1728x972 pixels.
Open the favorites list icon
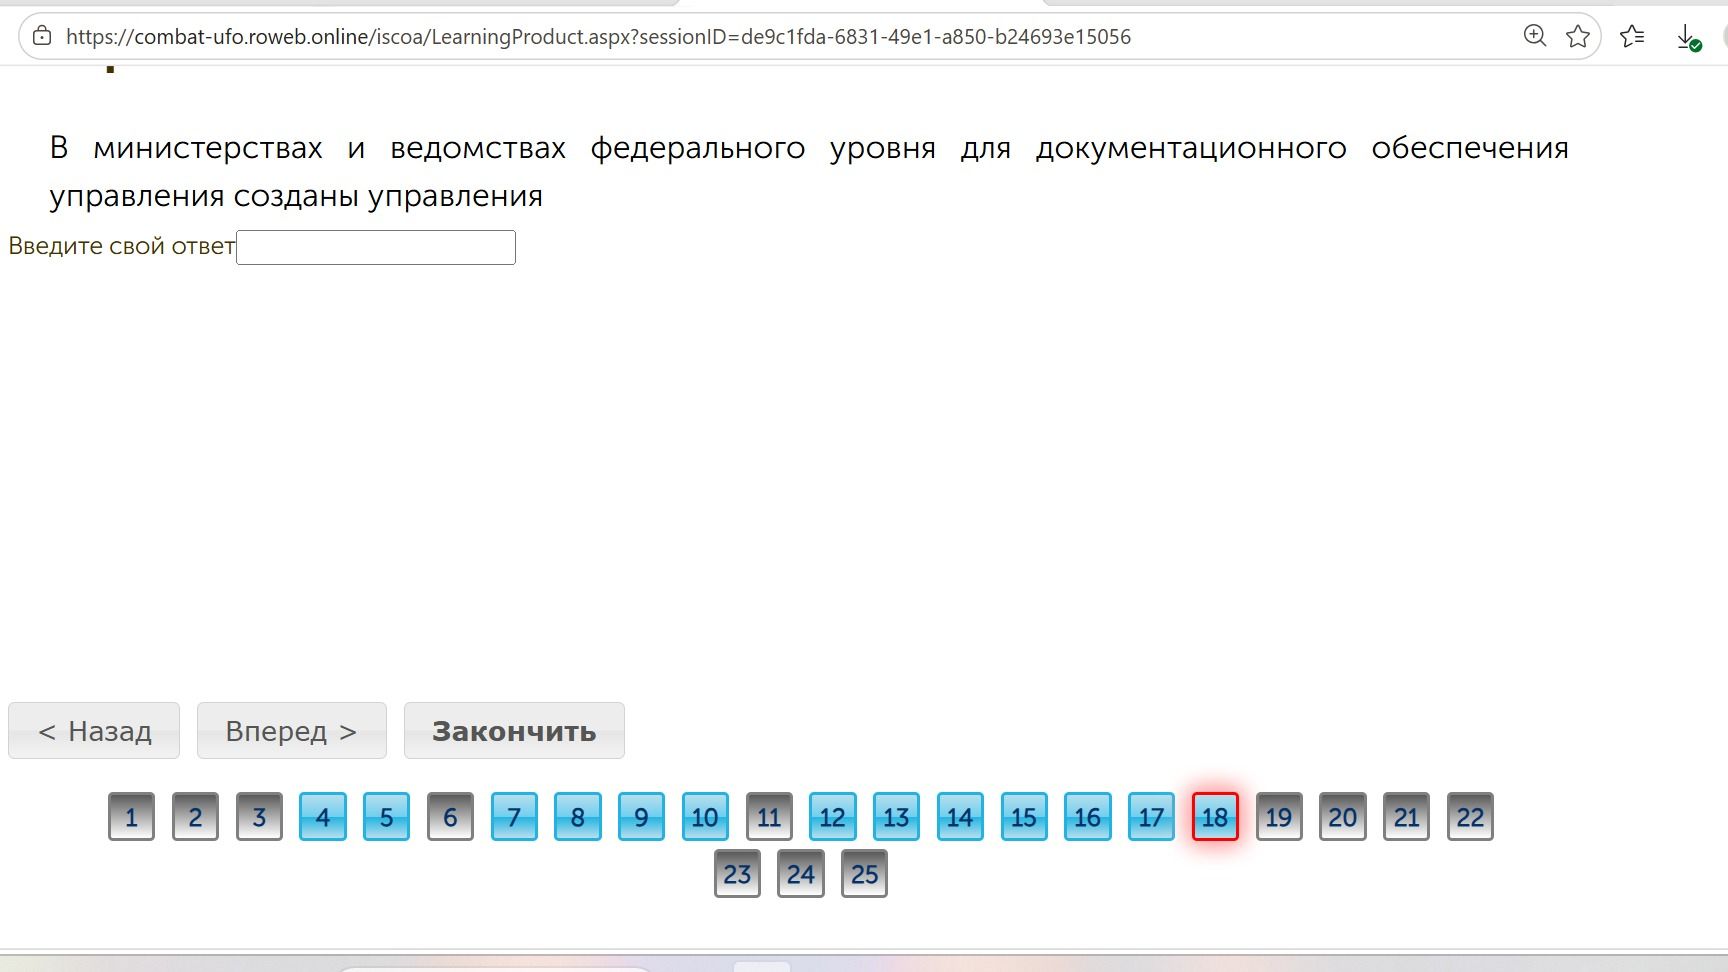[x=1632, y=37]
